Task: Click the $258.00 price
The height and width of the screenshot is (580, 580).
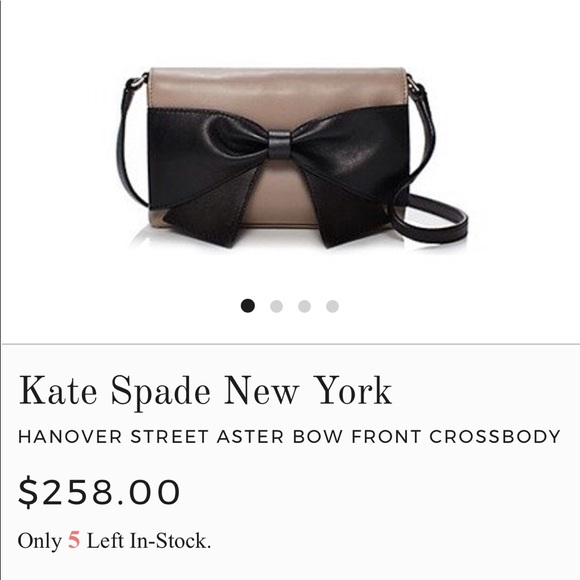Action: (x=99, y=492)
